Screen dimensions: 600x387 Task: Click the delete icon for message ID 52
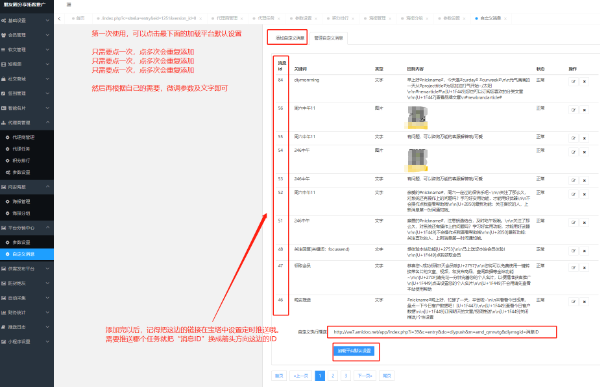click(584, 194)
